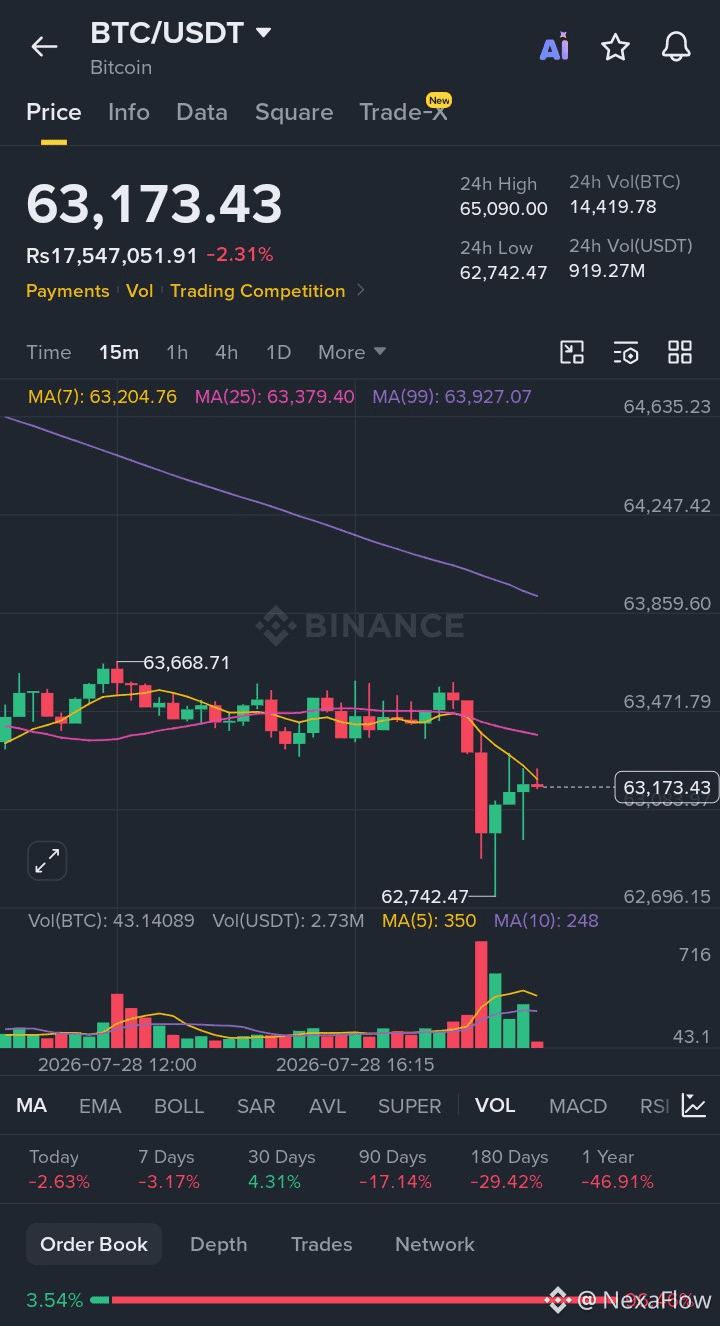Toggle the AVL indicator
Image resolution: width=720 pixels, height=1326 pixels.
click(x=327, y=1106)
